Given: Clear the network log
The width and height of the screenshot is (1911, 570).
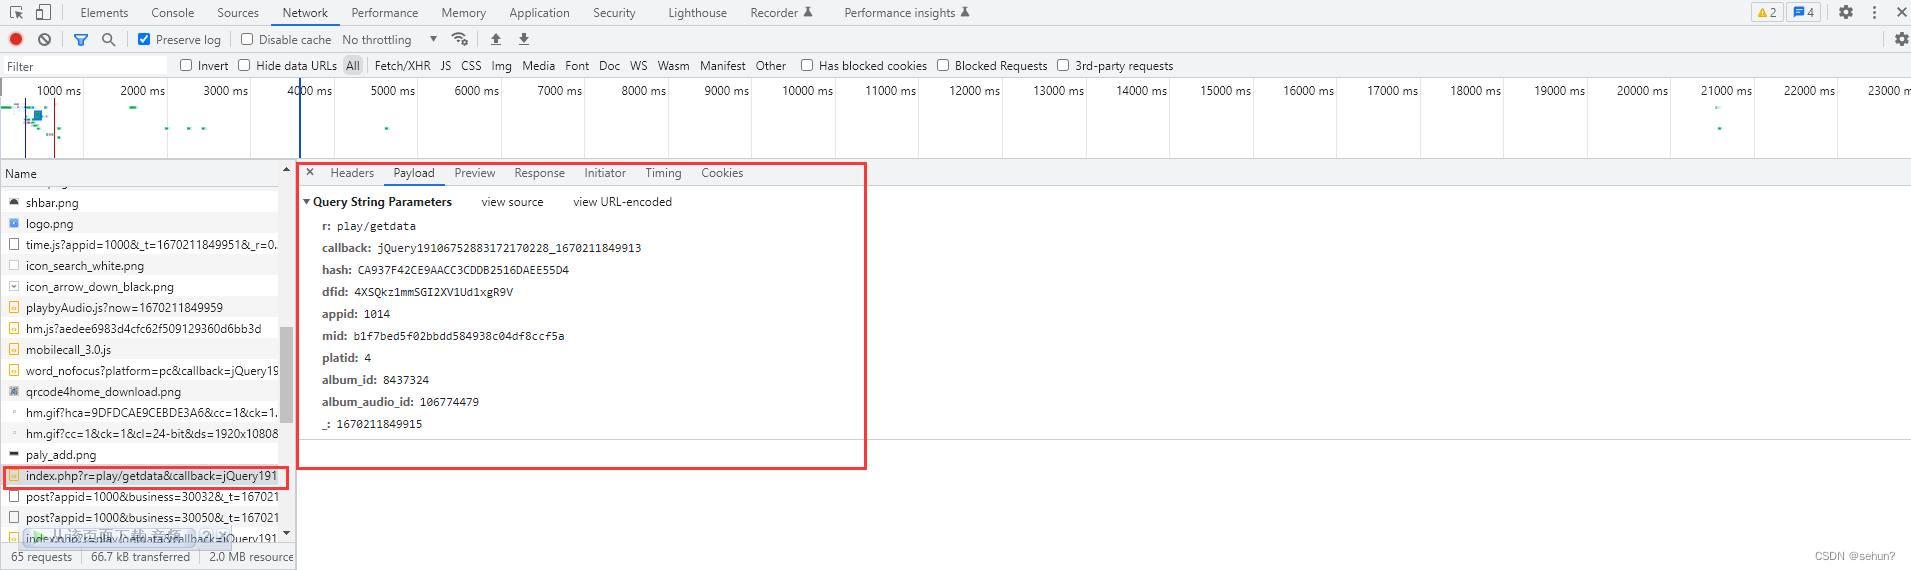Looking at the screenshot, I should (x=44, y=39).
